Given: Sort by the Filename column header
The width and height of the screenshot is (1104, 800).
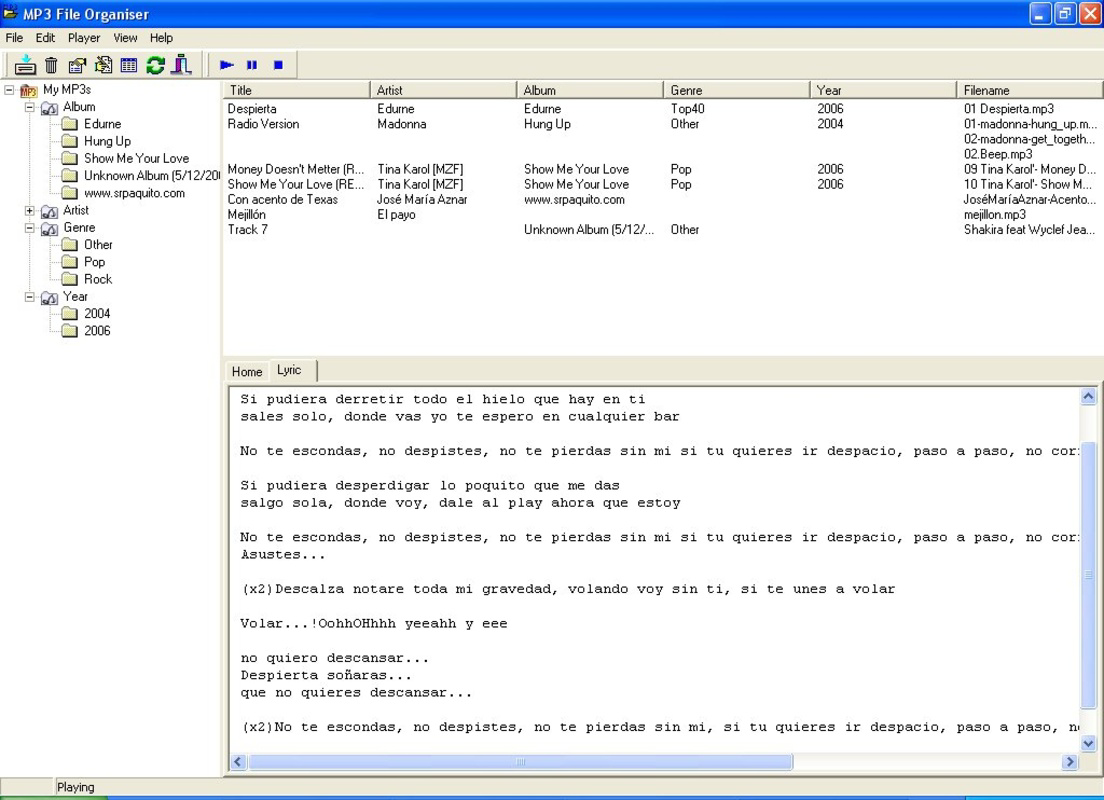Looking at the screenshot, I should [x=1029, y=90].
